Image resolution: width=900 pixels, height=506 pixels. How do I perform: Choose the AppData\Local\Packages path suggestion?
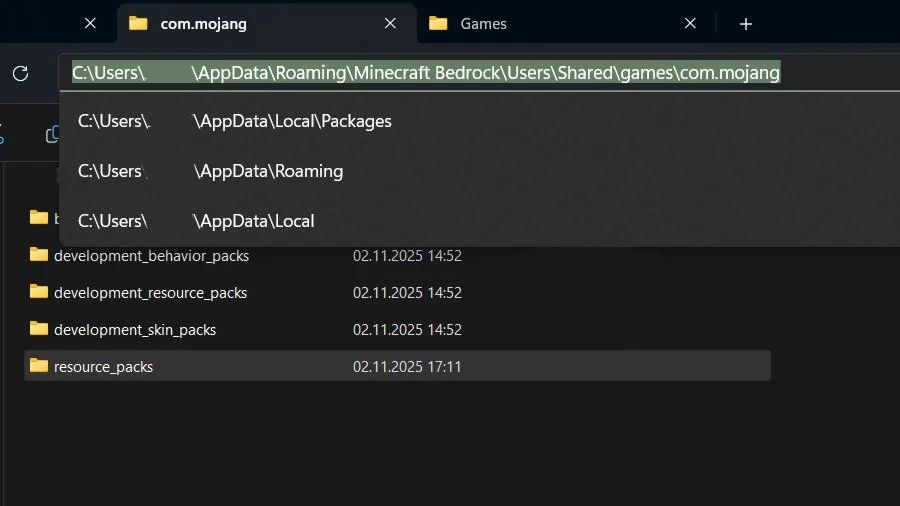click(235, 121)
